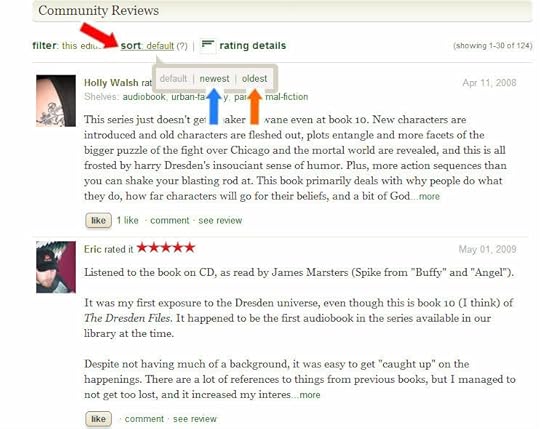Open the sort default dropdown link
Screen dimensions: 540x429
click(x=160, y=46)
